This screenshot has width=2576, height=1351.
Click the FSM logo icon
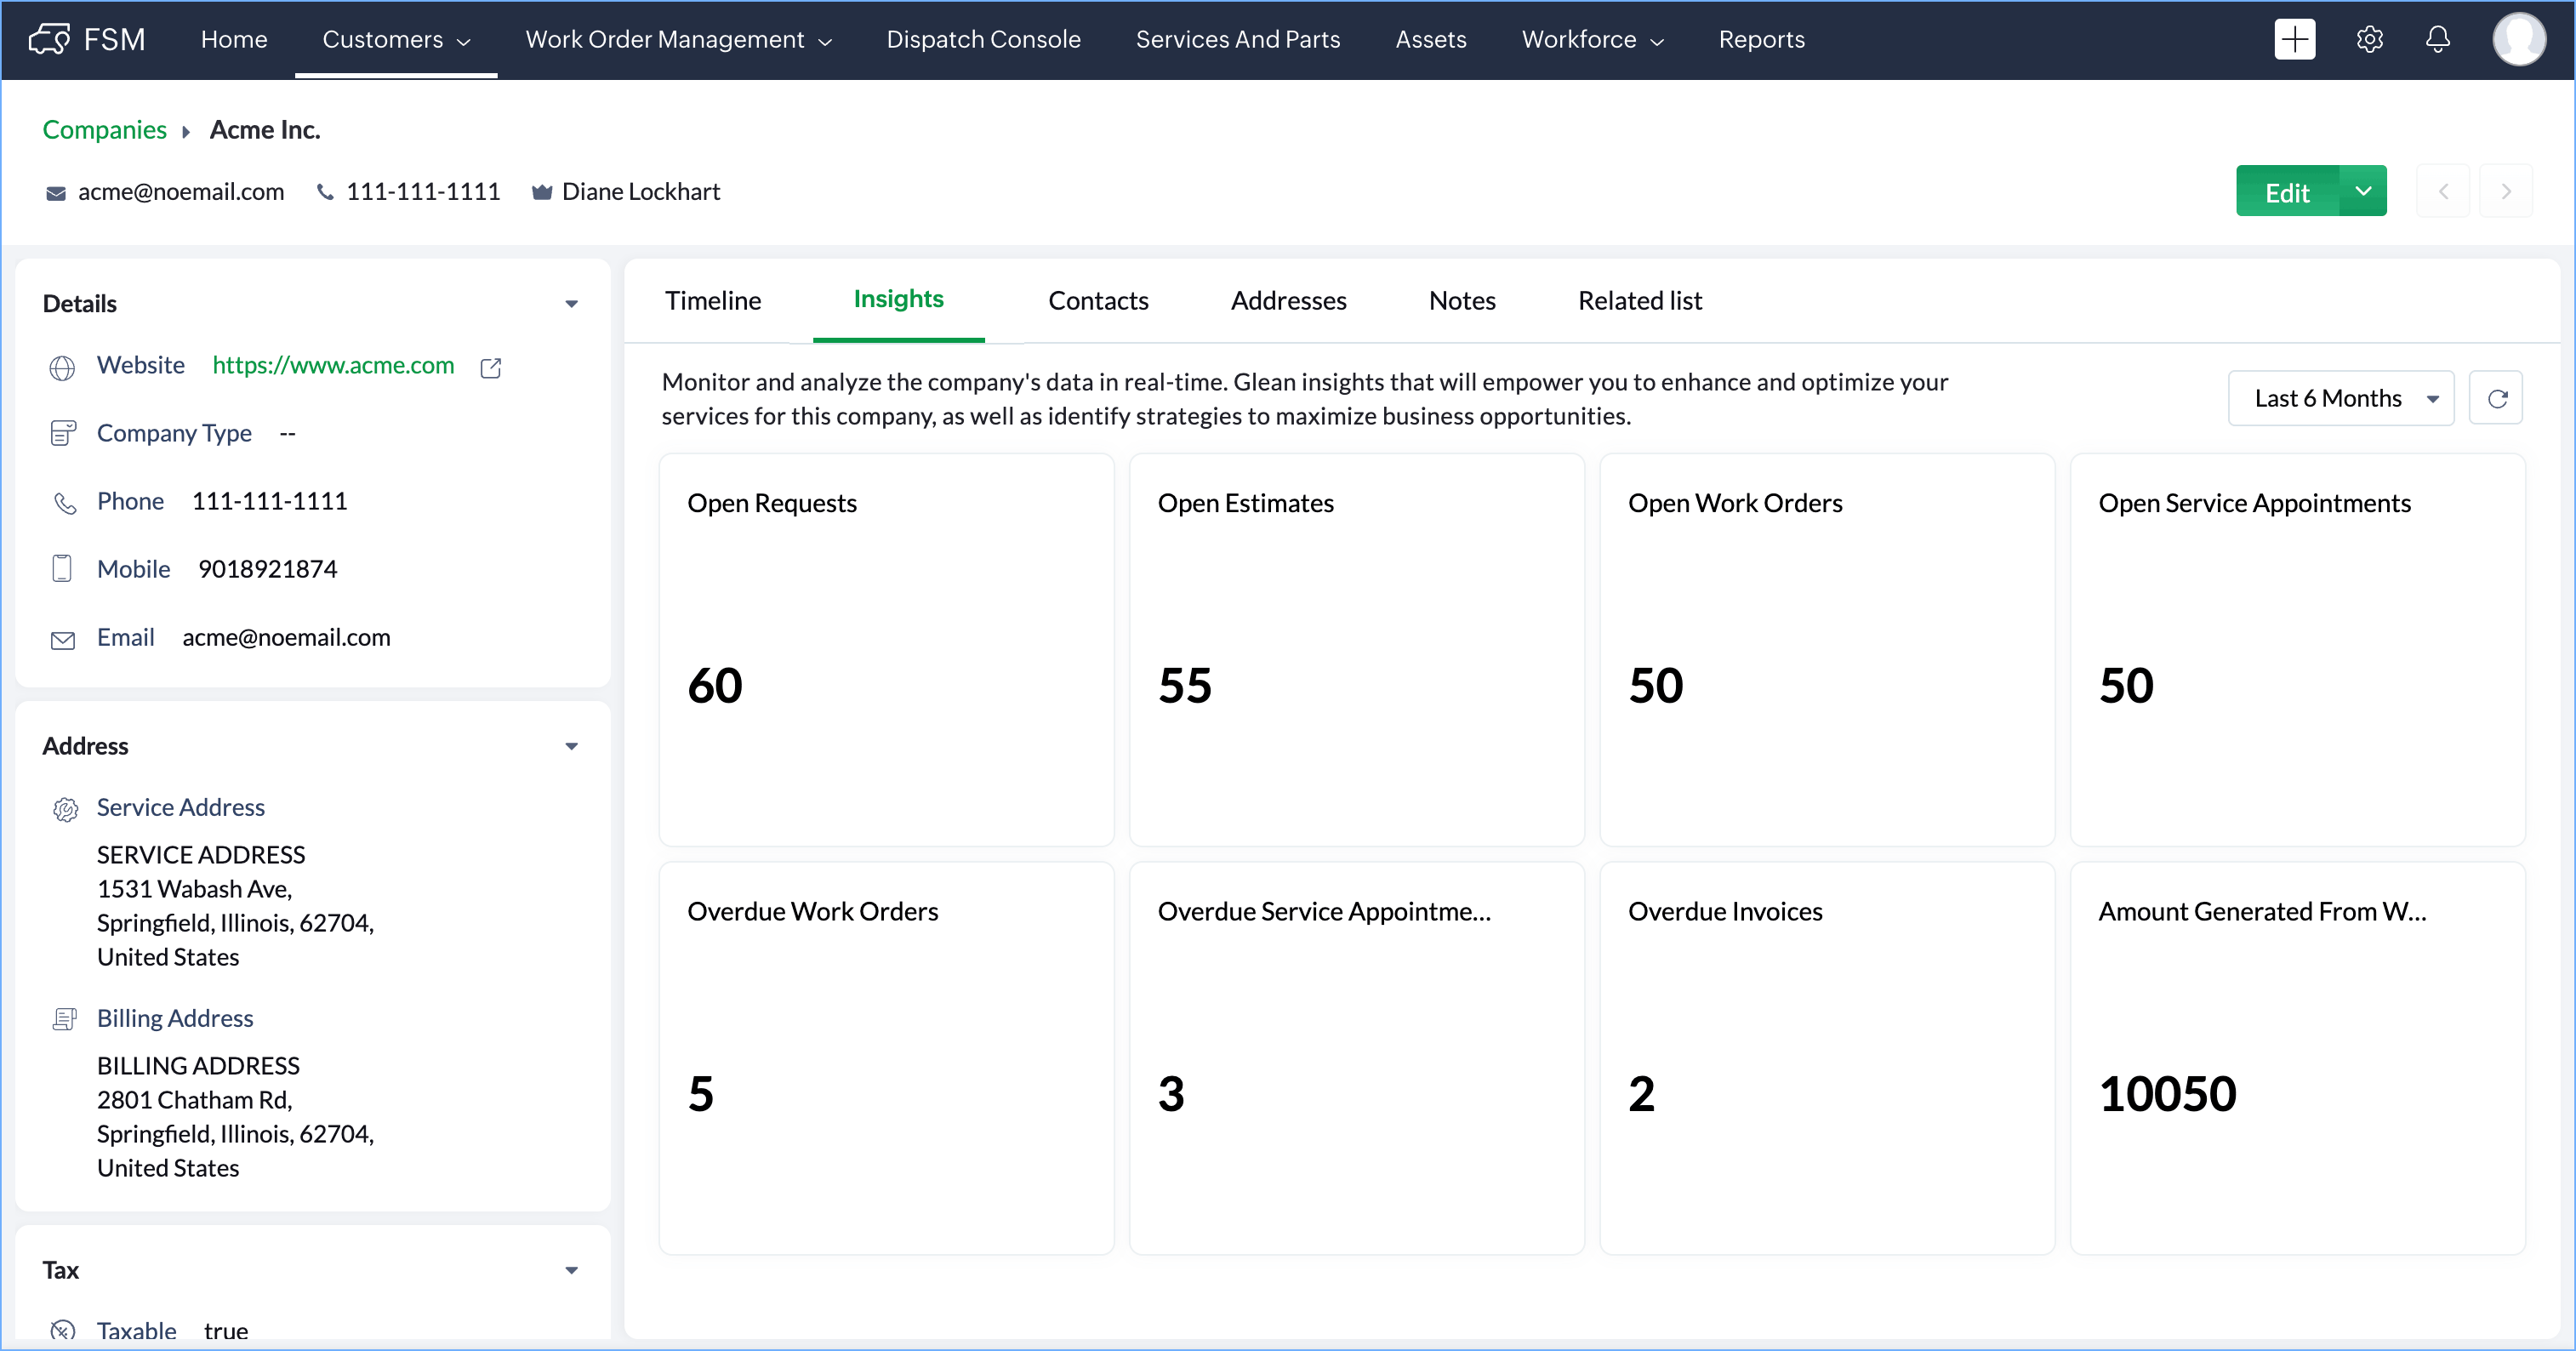click(x=49, y=39)
